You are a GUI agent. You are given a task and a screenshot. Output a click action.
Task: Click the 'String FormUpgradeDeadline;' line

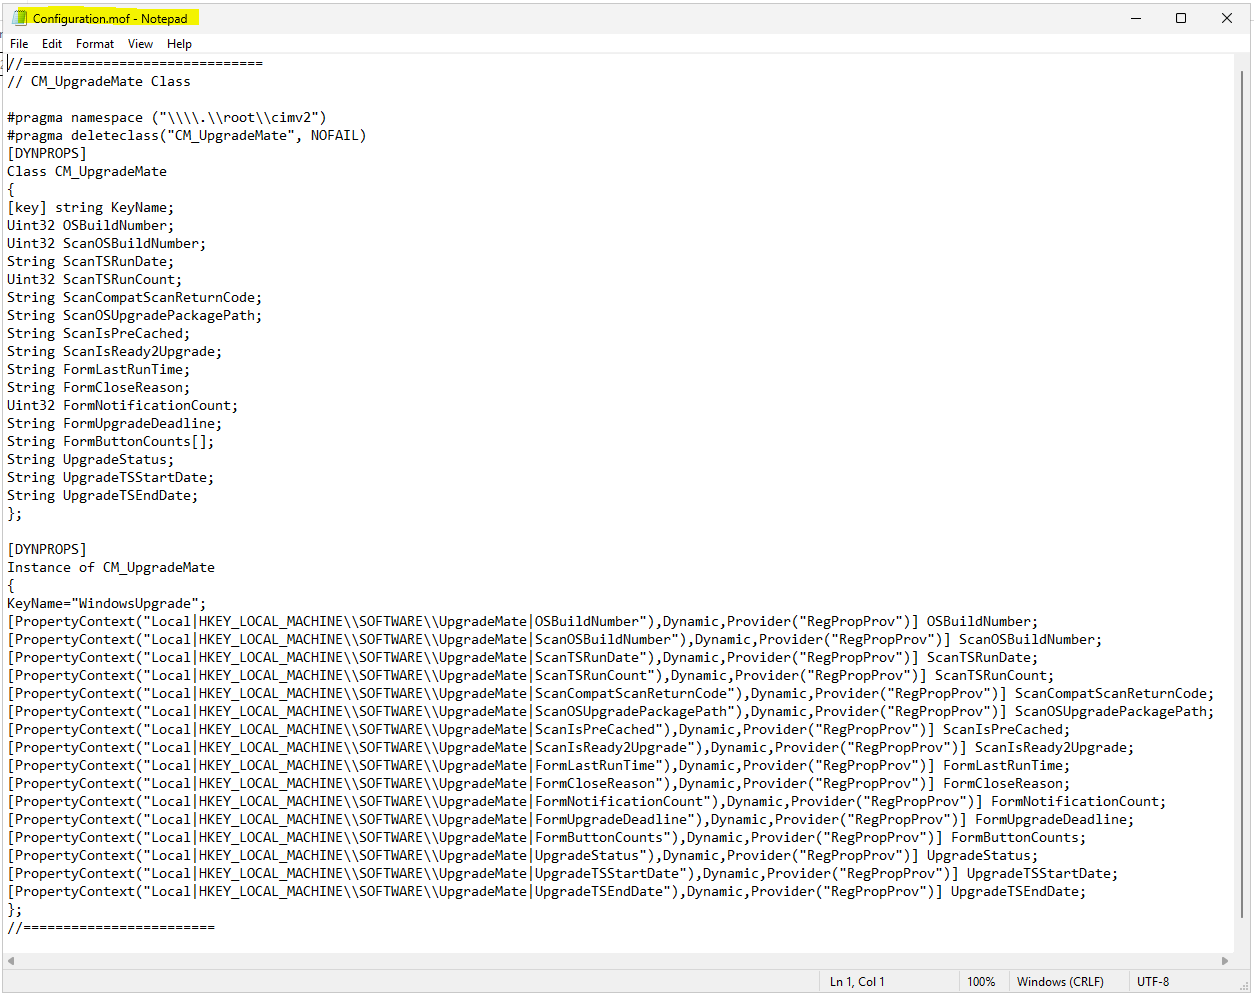point(115,424)
